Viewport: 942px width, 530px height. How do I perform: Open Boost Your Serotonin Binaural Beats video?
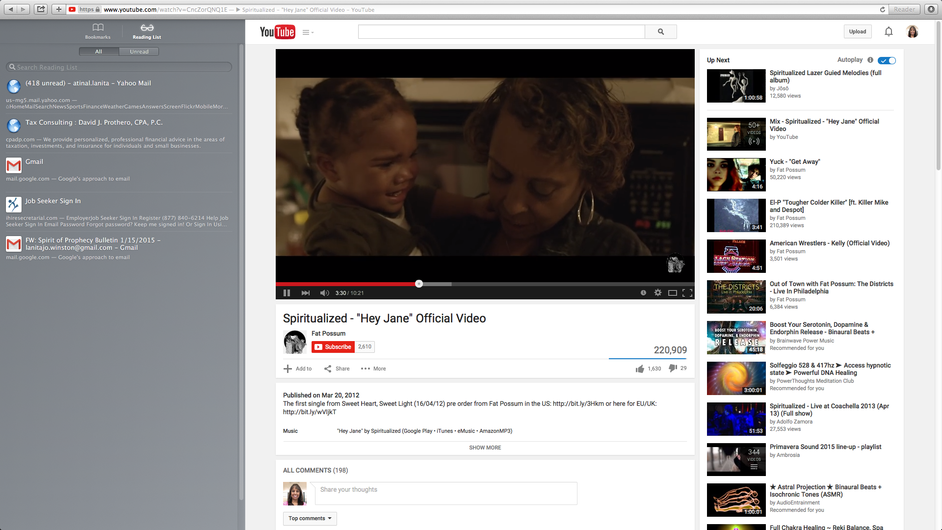[x=800, y=337]
